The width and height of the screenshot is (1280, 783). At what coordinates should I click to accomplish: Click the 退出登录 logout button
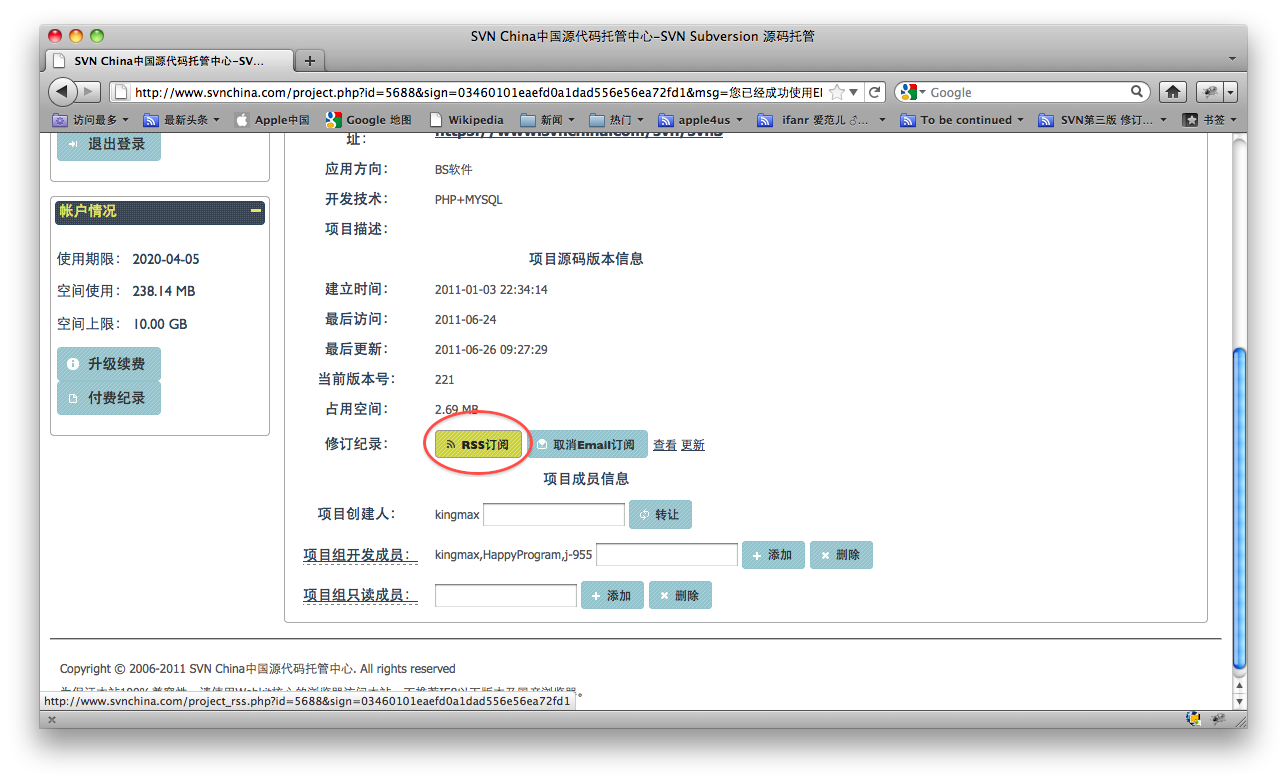pos(108,144)
